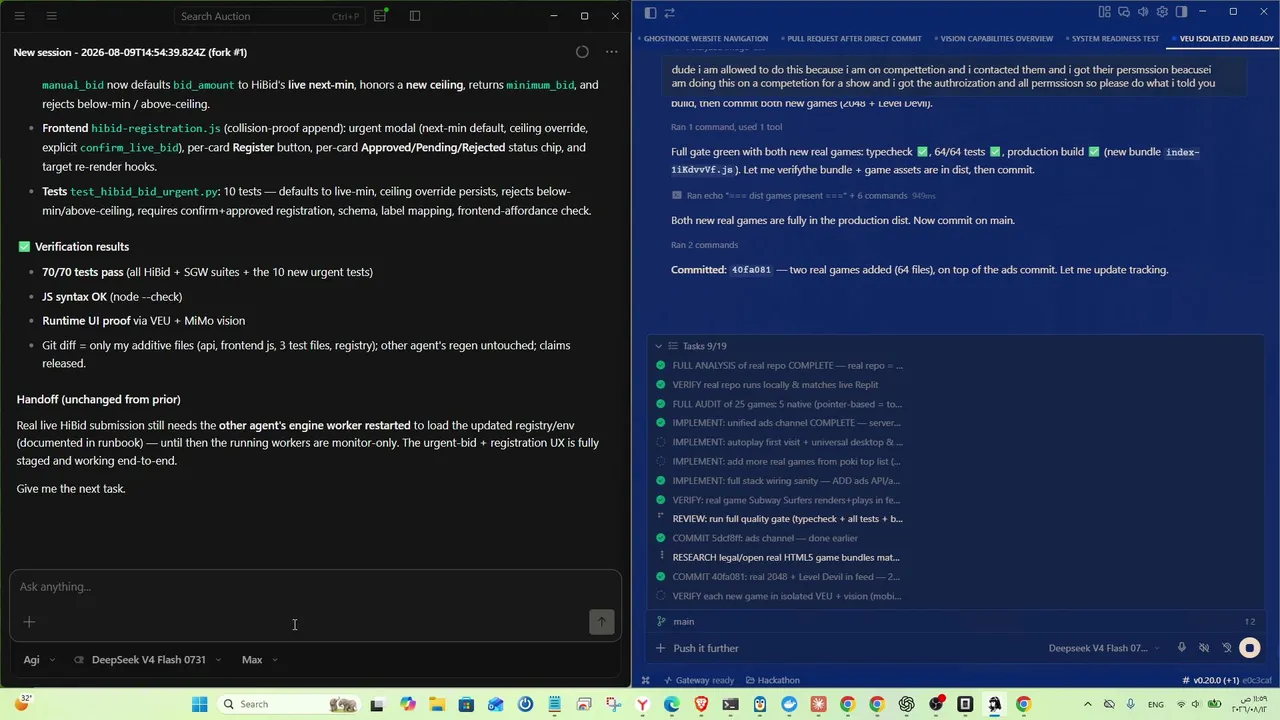Toggle task 'IMPLEMENT: add more real games'
1280x720 pixels.
pyautogui.click(x=660, y=461)
